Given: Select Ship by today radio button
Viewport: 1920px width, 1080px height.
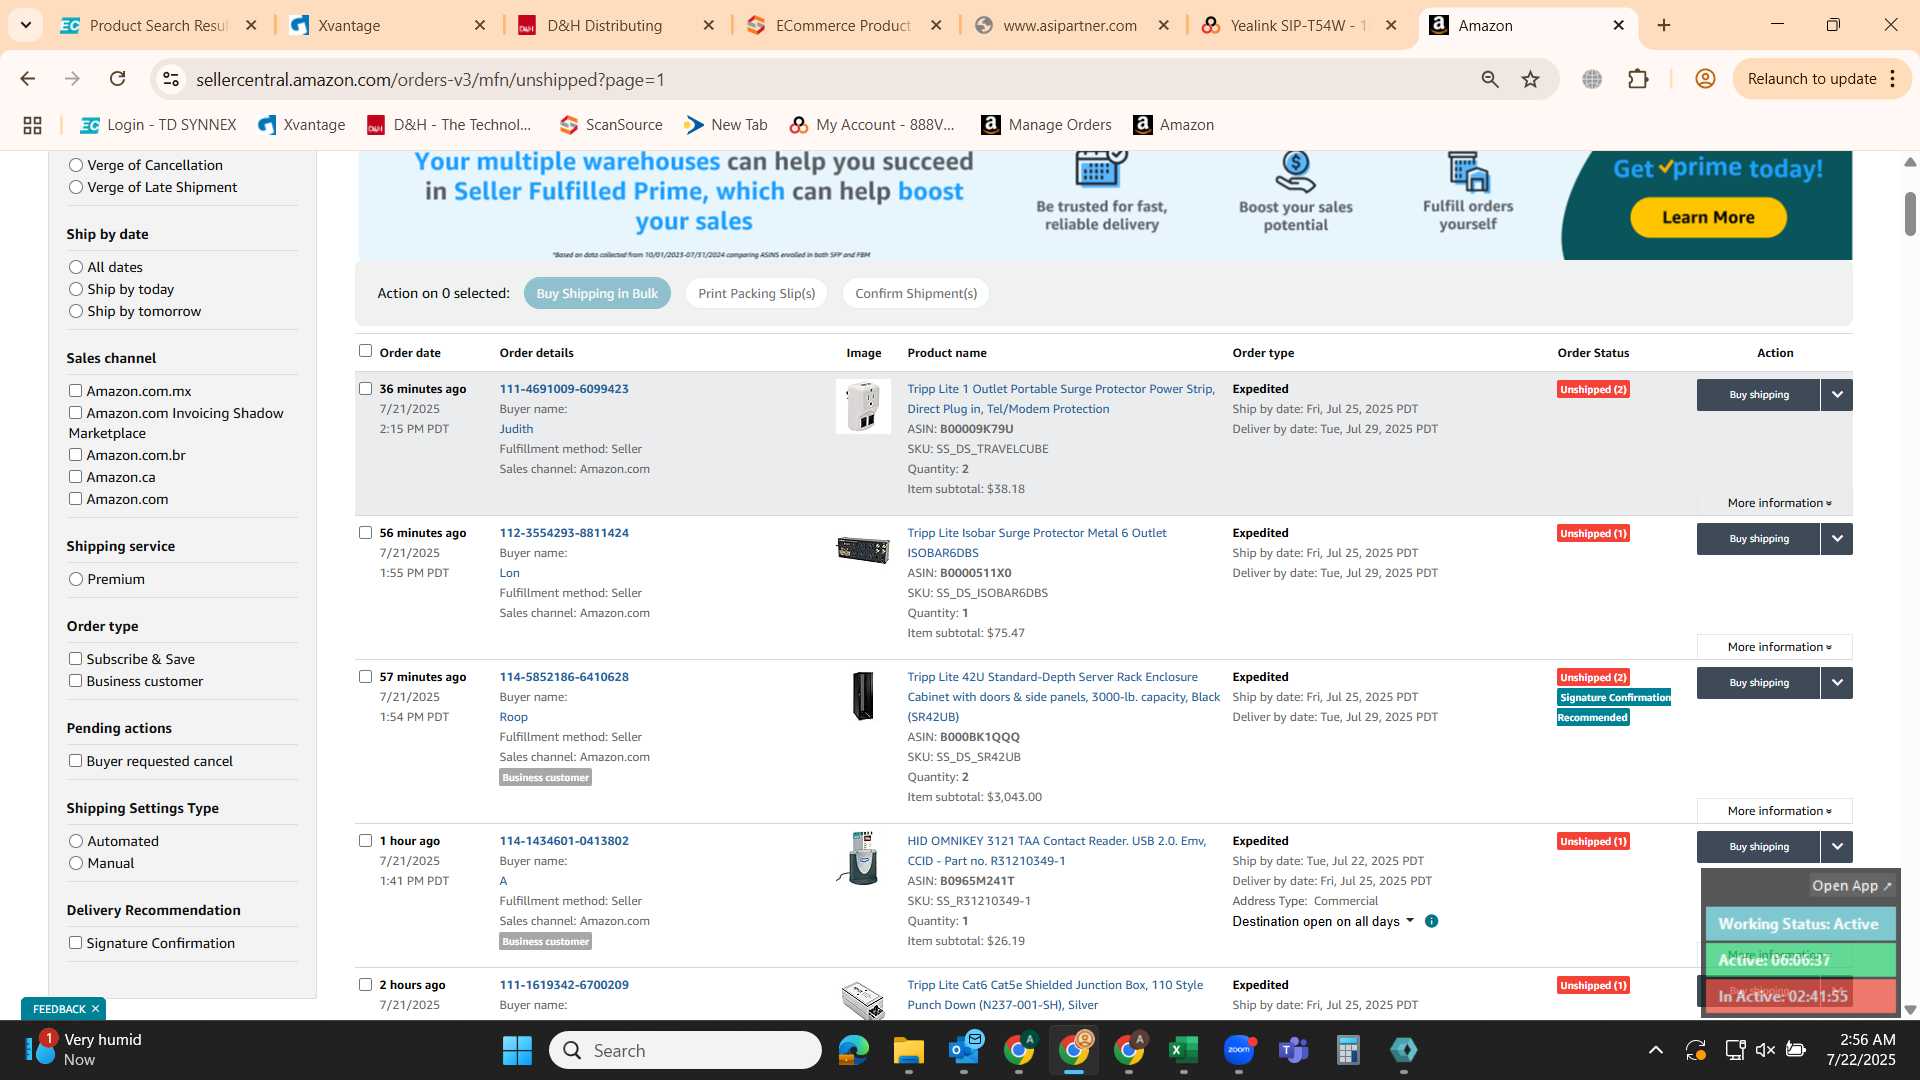Looking at the screenshot, I should [x=76, y=289].
